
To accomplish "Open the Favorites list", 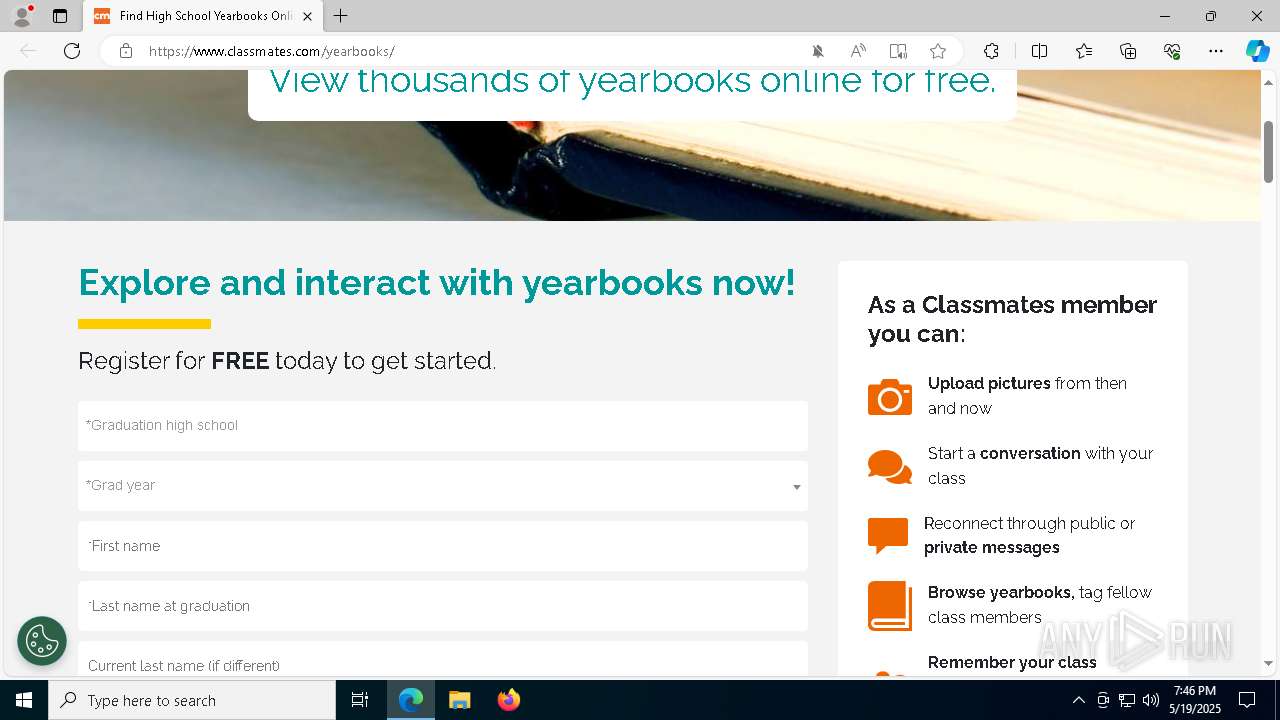I will (1084, 51).
